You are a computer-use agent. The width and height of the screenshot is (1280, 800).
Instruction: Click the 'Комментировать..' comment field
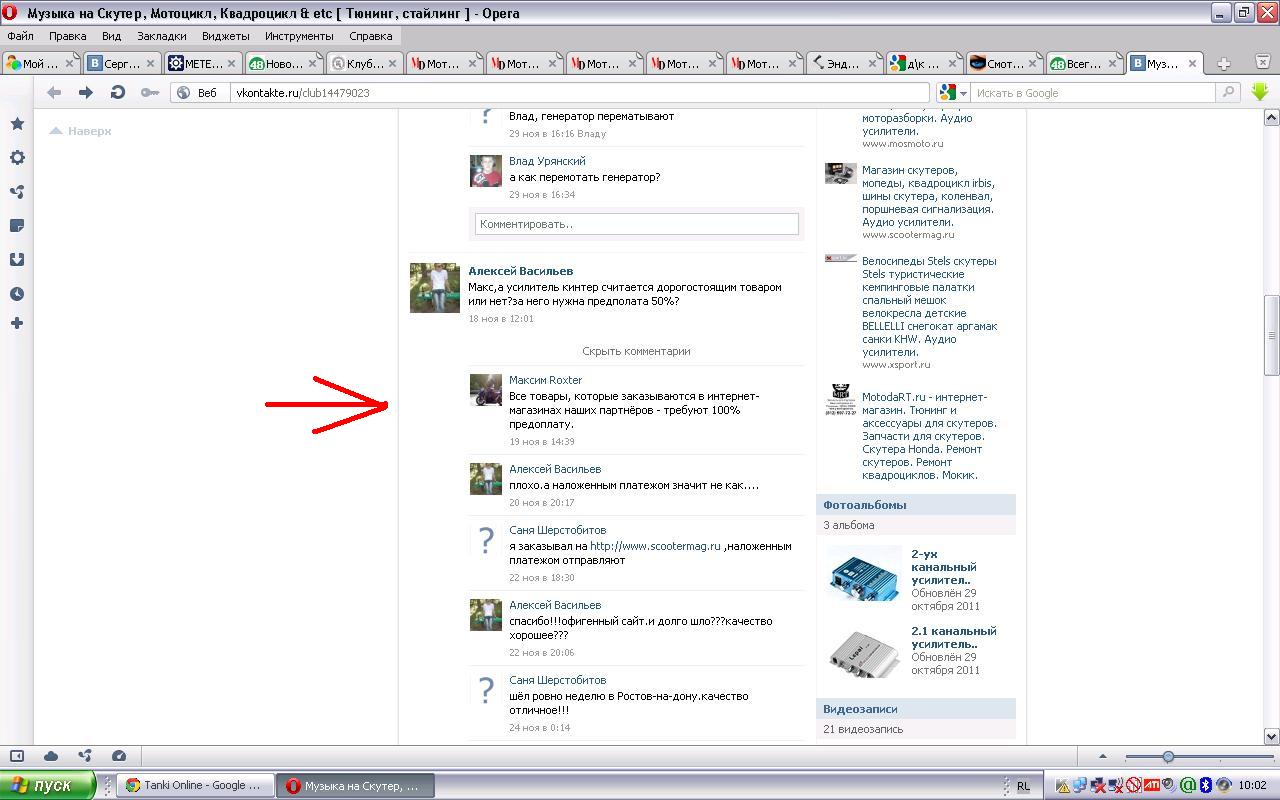[x=636, y=224]
